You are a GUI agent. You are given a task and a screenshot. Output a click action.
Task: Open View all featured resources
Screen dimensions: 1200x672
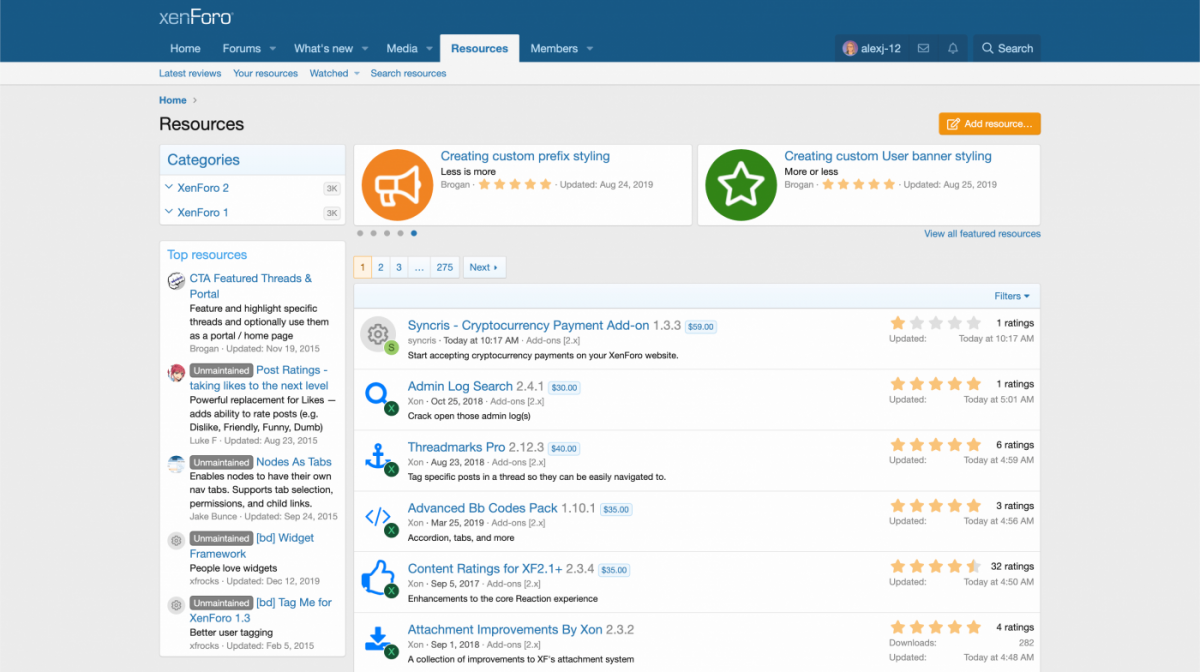[x=982, y=234]
